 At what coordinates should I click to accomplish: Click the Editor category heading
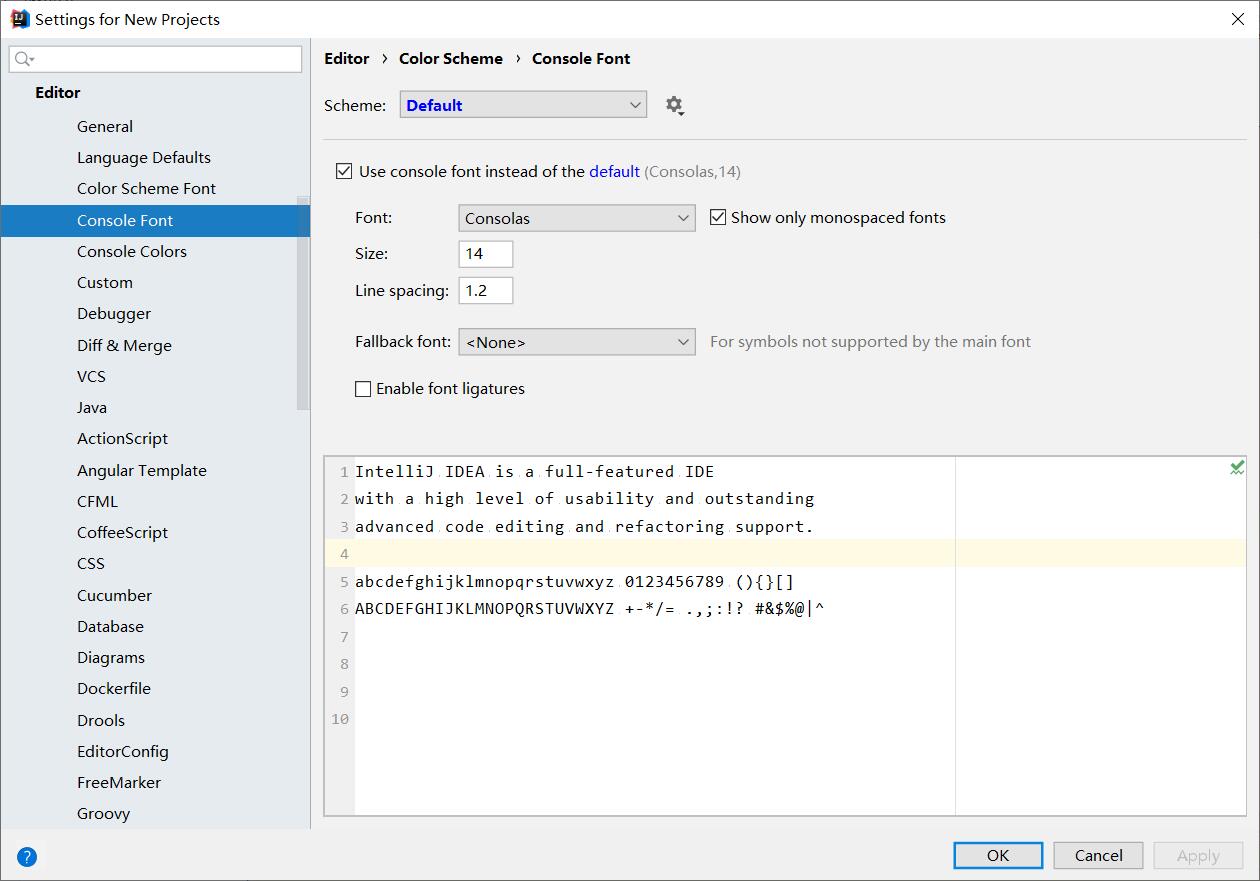click(x=58, y=92)
